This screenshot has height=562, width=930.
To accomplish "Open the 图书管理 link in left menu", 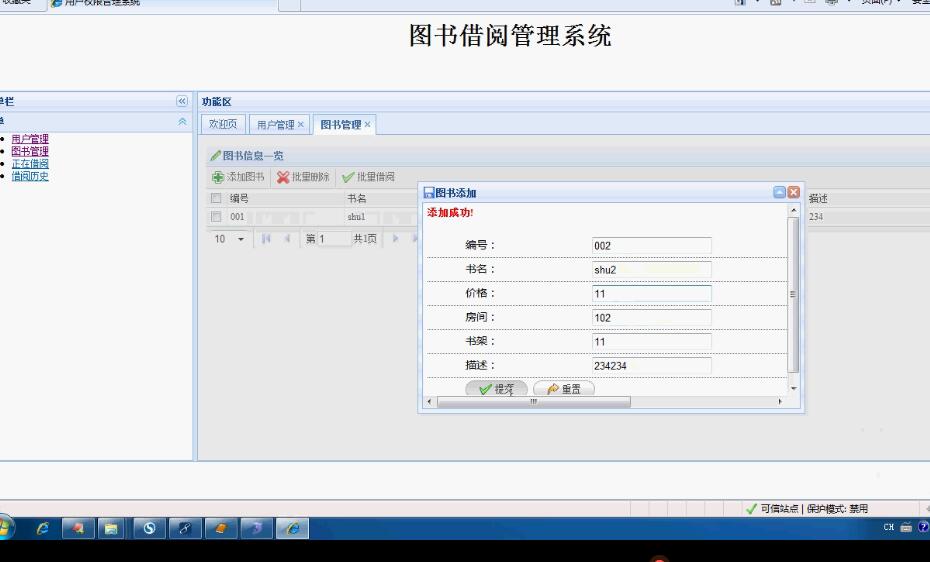I will coord(30,151).
